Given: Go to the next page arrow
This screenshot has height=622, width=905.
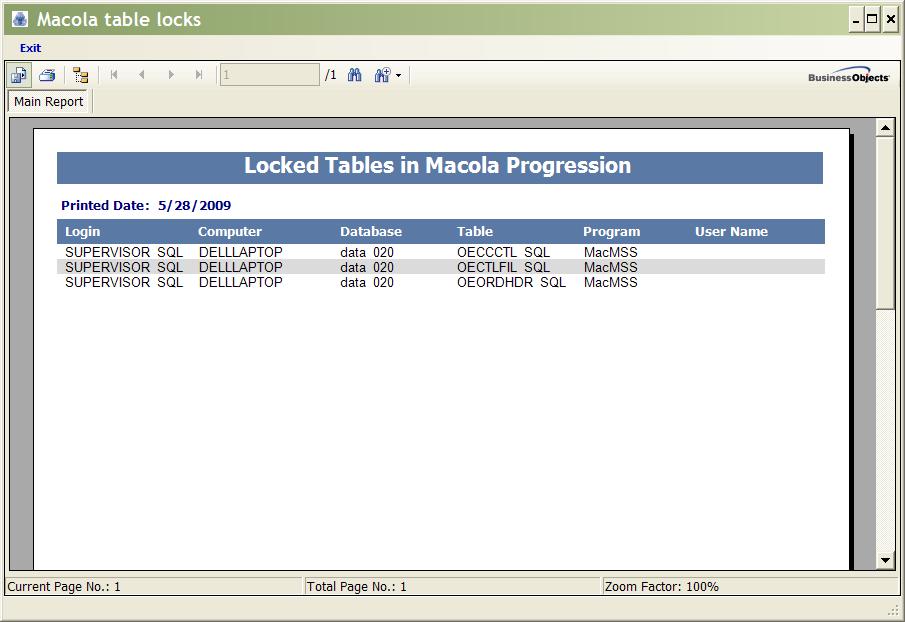Looking at the screenshot, I should click(x=171, y=74).
